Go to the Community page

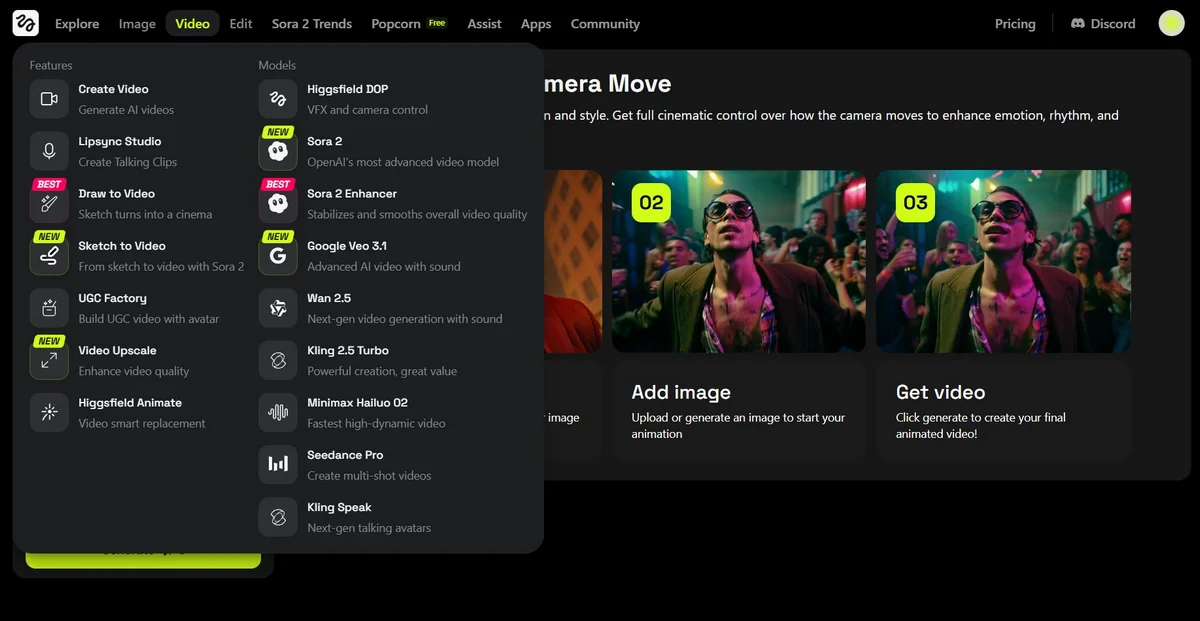coord(605,23)
